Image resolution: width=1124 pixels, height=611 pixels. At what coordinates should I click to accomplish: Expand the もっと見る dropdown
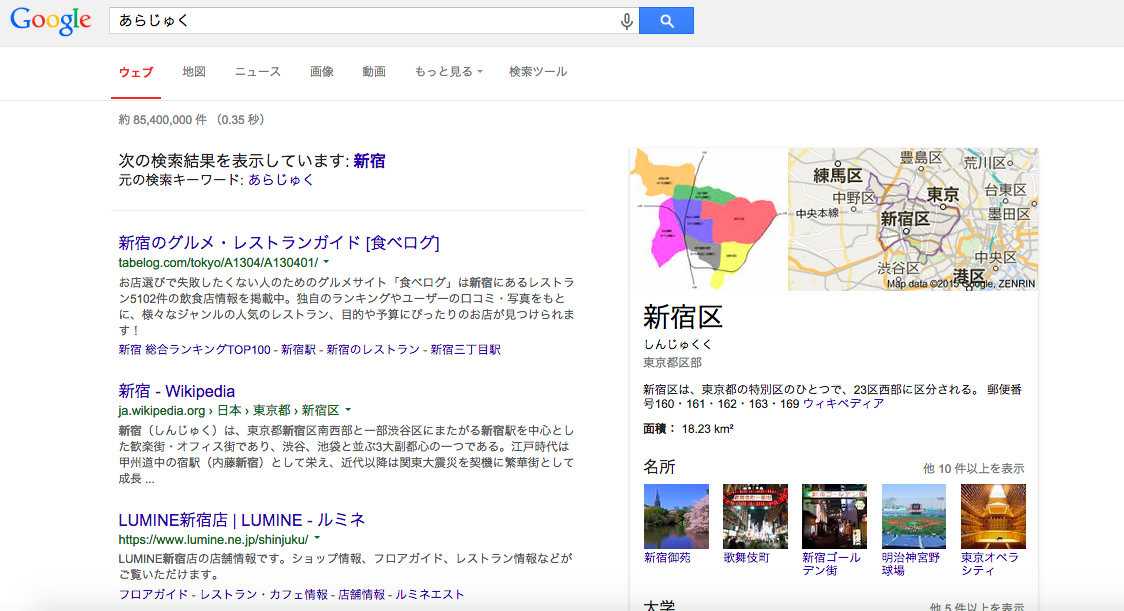tap(449, 72)
